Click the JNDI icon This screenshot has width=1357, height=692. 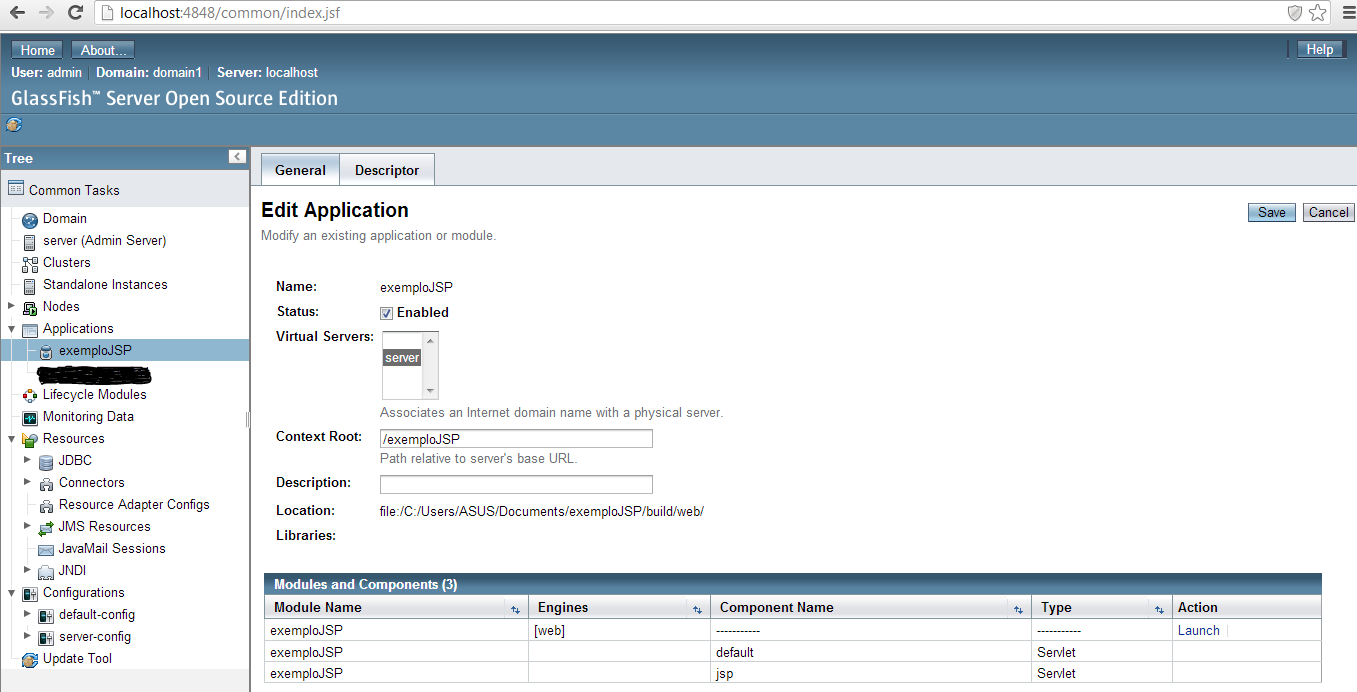pyautogui.click(x=46, y=571)
